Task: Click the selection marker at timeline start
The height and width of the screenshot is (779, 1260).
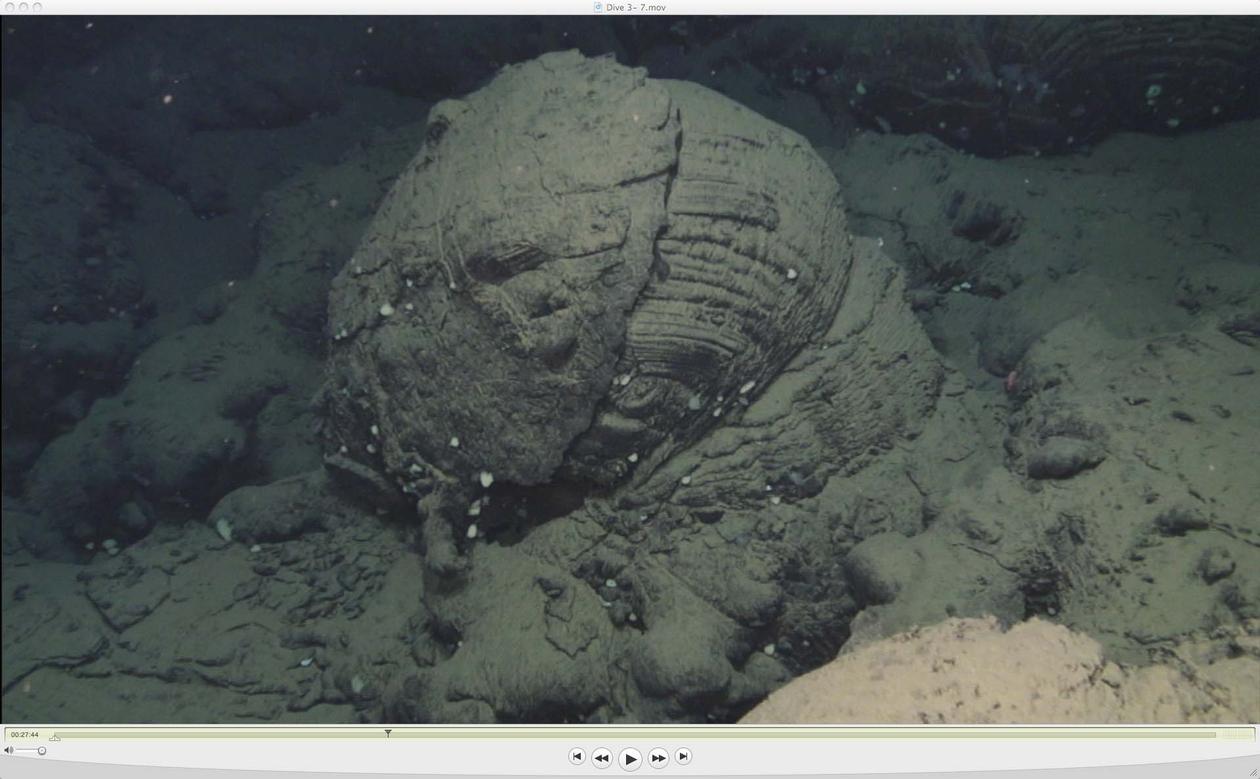Action: (x=55, y=738)
